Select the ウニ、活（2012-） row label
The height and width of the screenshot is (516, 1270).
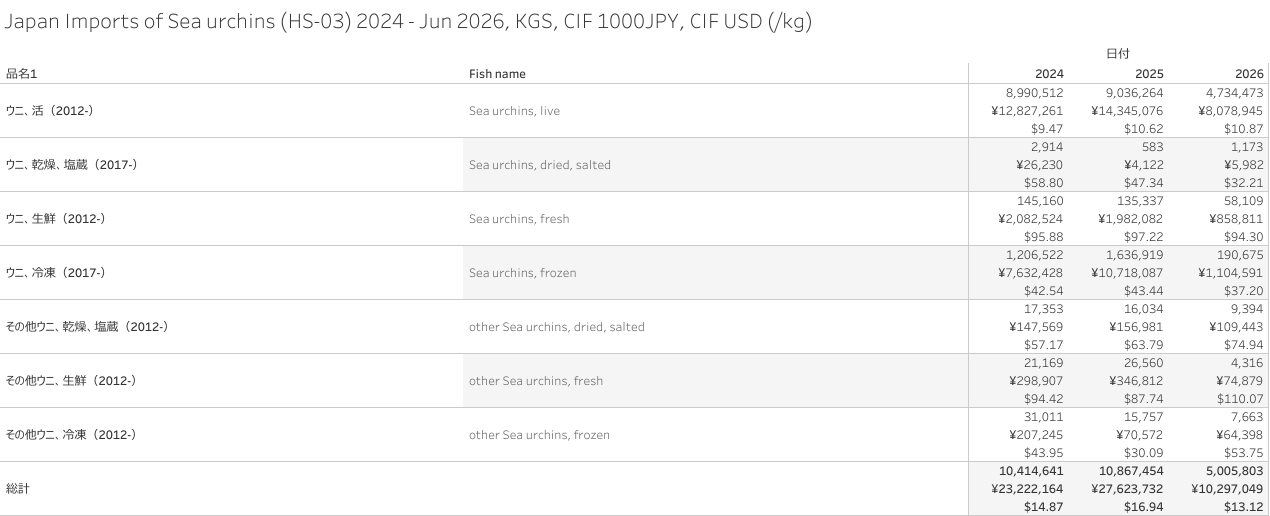[50, 111]
